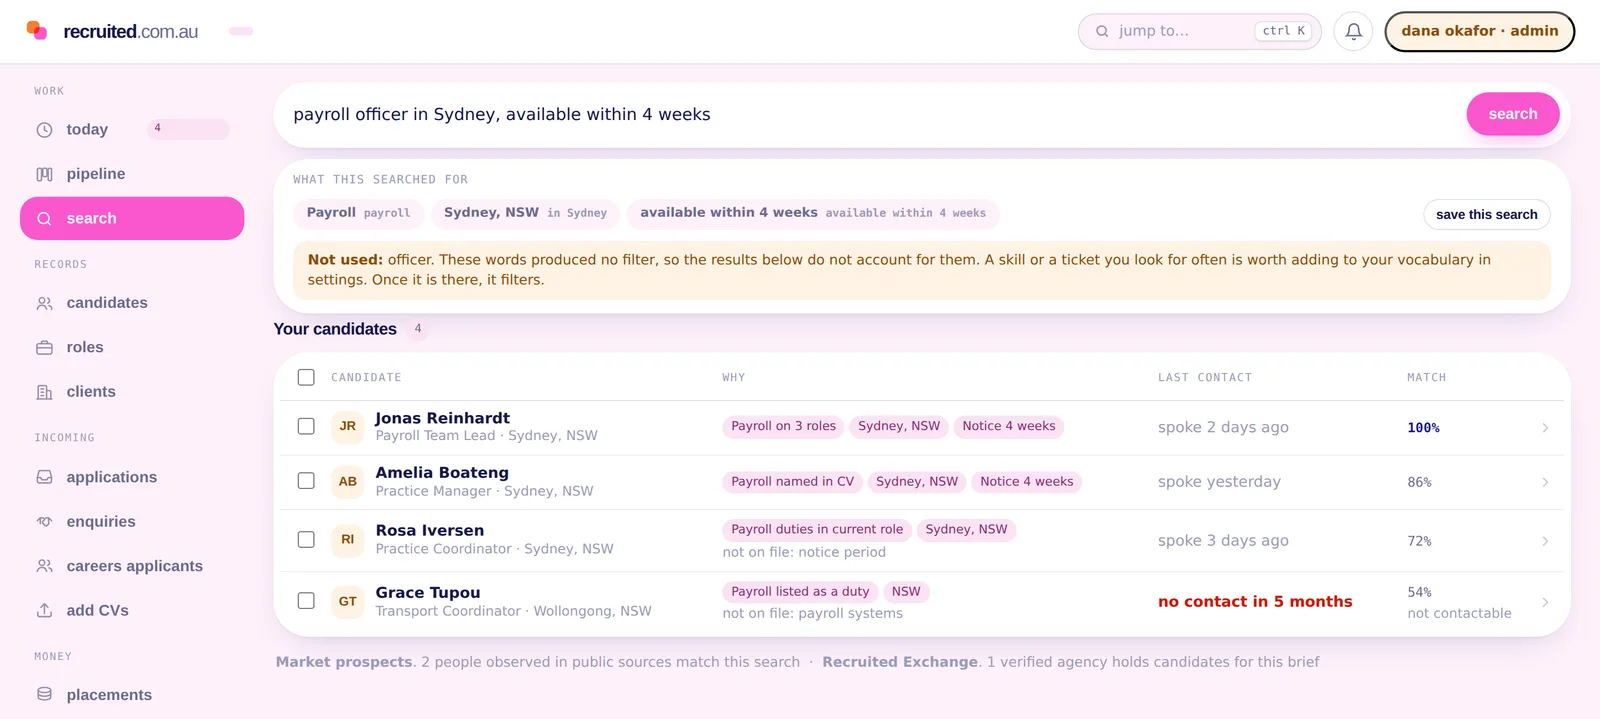Open incoming applications
Viewport: 1600px width, 719px height.
[x=132, y=477]
